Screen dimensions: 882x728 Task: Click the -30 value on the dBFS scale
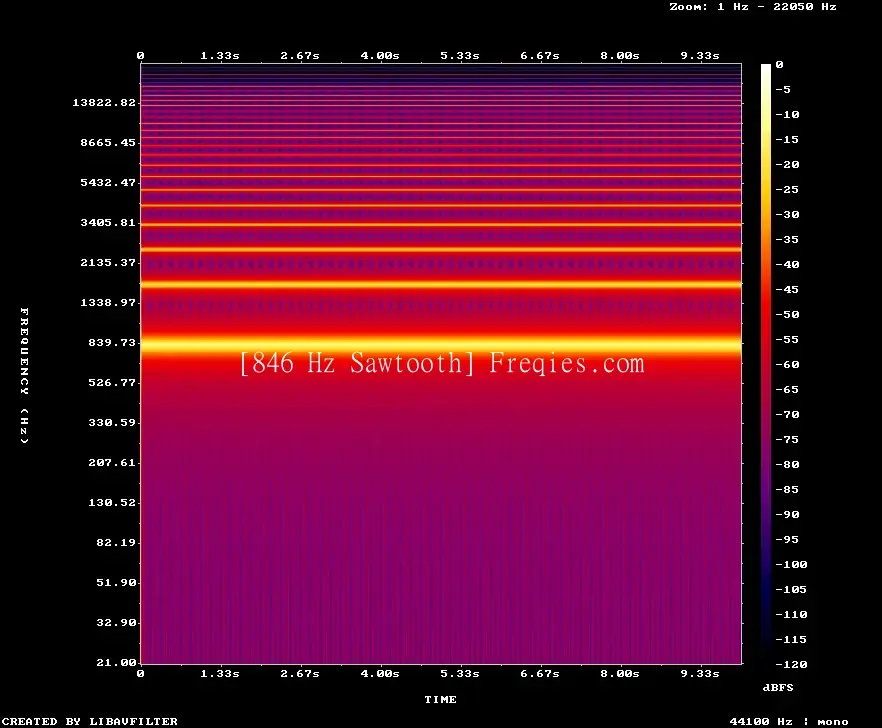coord(787,214)
